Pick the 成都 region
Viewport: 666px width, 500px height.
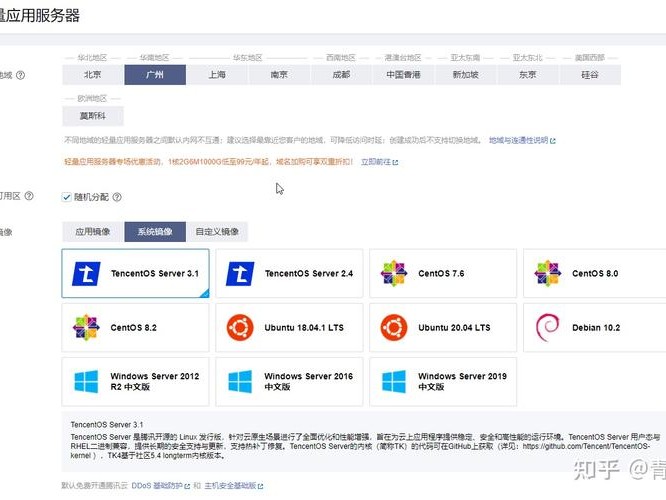pyautogui.click(x=341, y=75)
